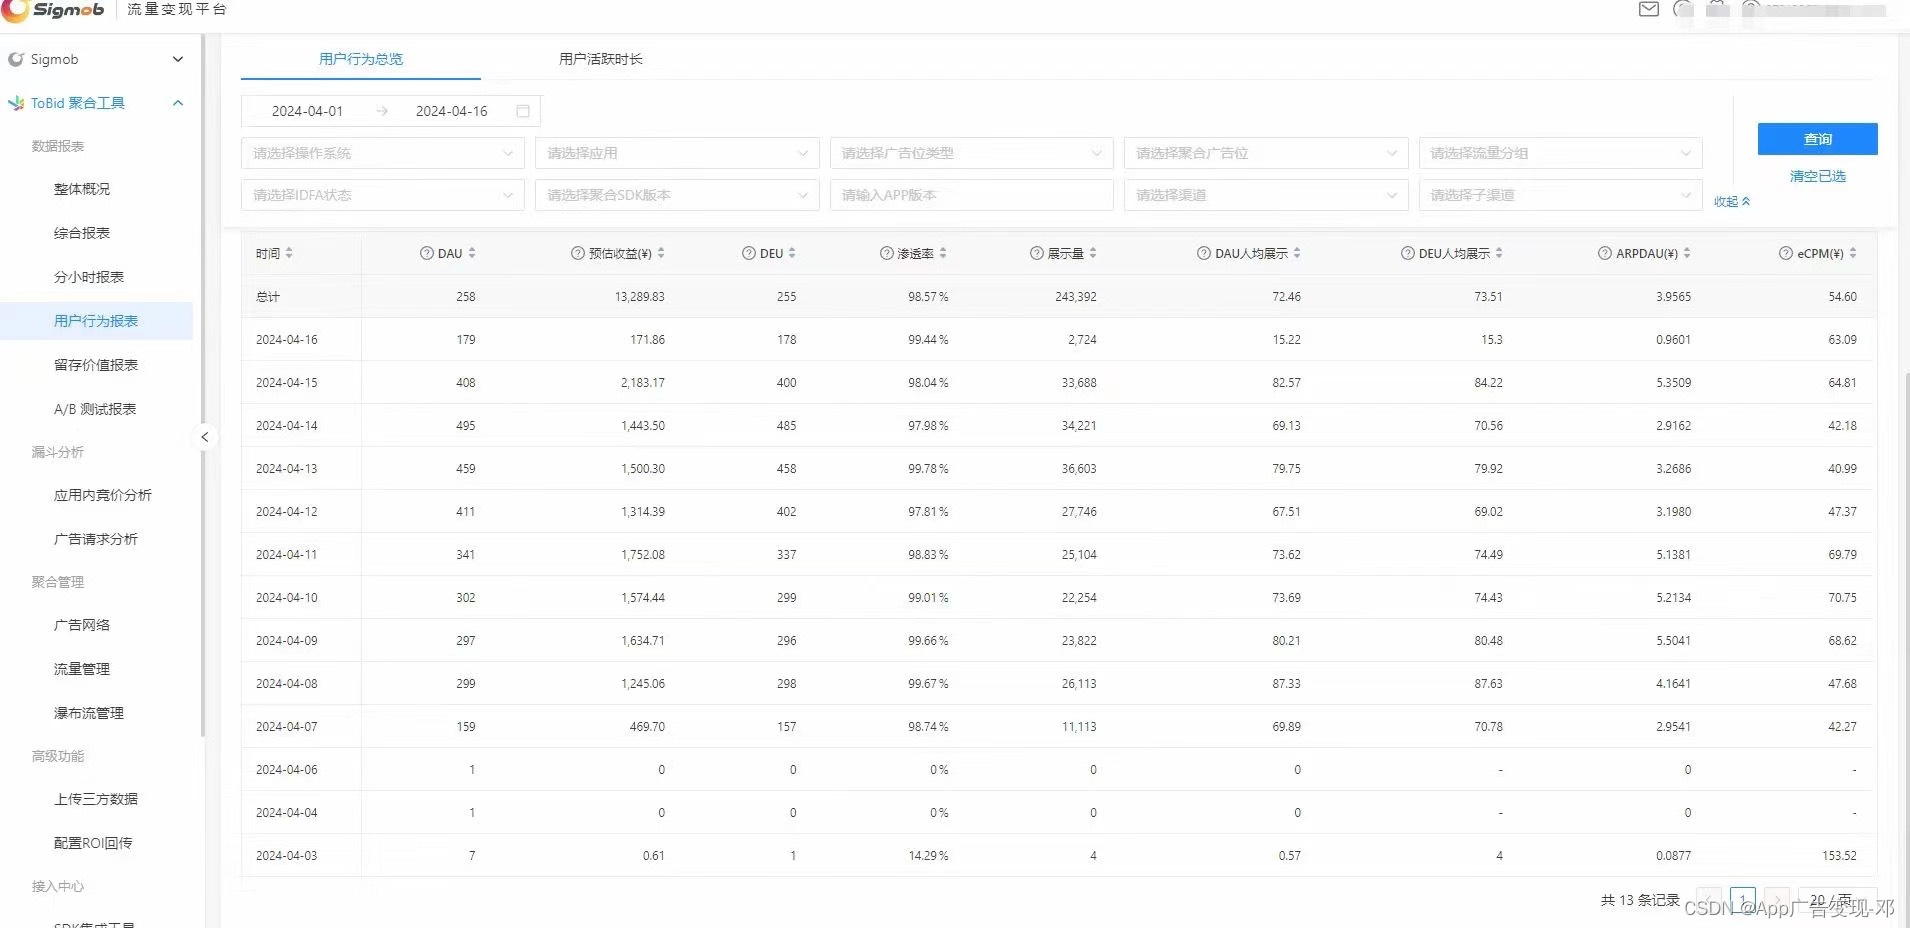Click the 查询 button

(1817, 139)
